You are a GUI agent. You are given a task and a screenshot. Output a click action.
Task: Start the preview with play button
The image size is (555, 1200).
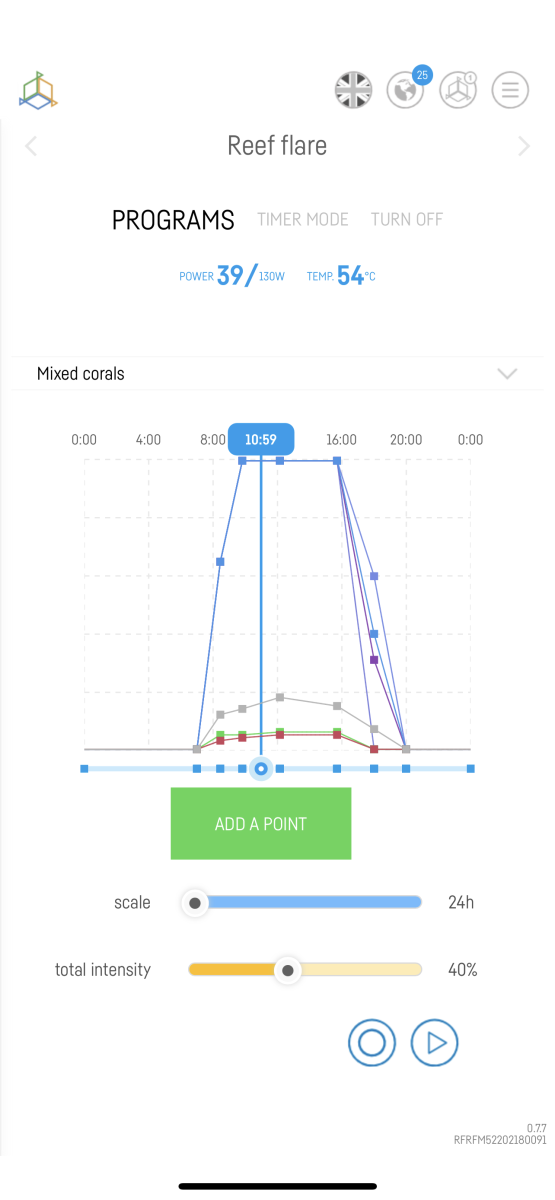pyautogui.click(x=434, y=1043)
